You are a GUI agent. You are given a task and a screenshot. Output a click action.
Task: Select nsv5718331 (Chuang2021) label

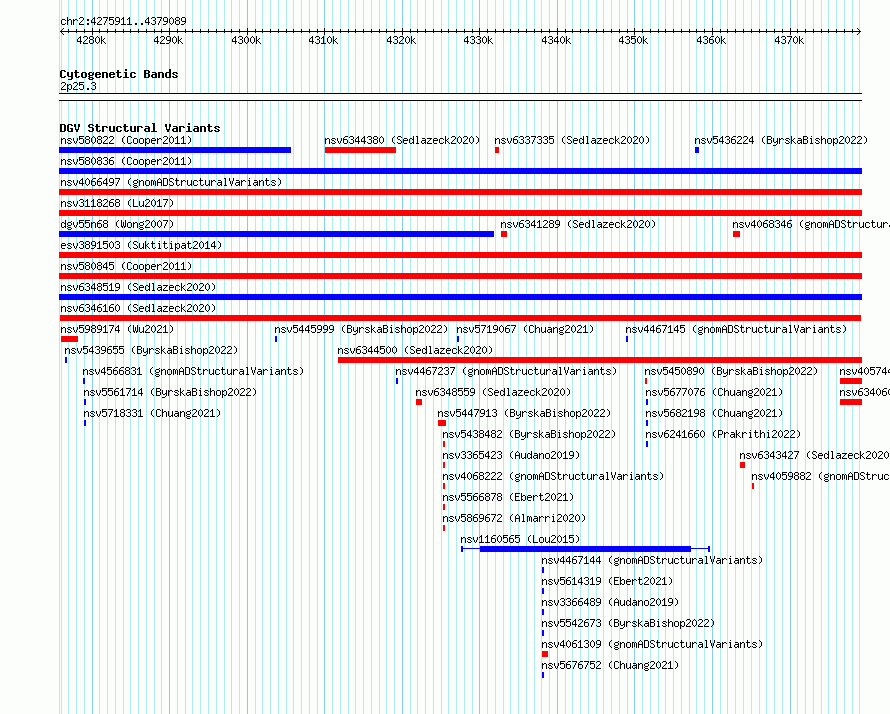coord(152,413)
